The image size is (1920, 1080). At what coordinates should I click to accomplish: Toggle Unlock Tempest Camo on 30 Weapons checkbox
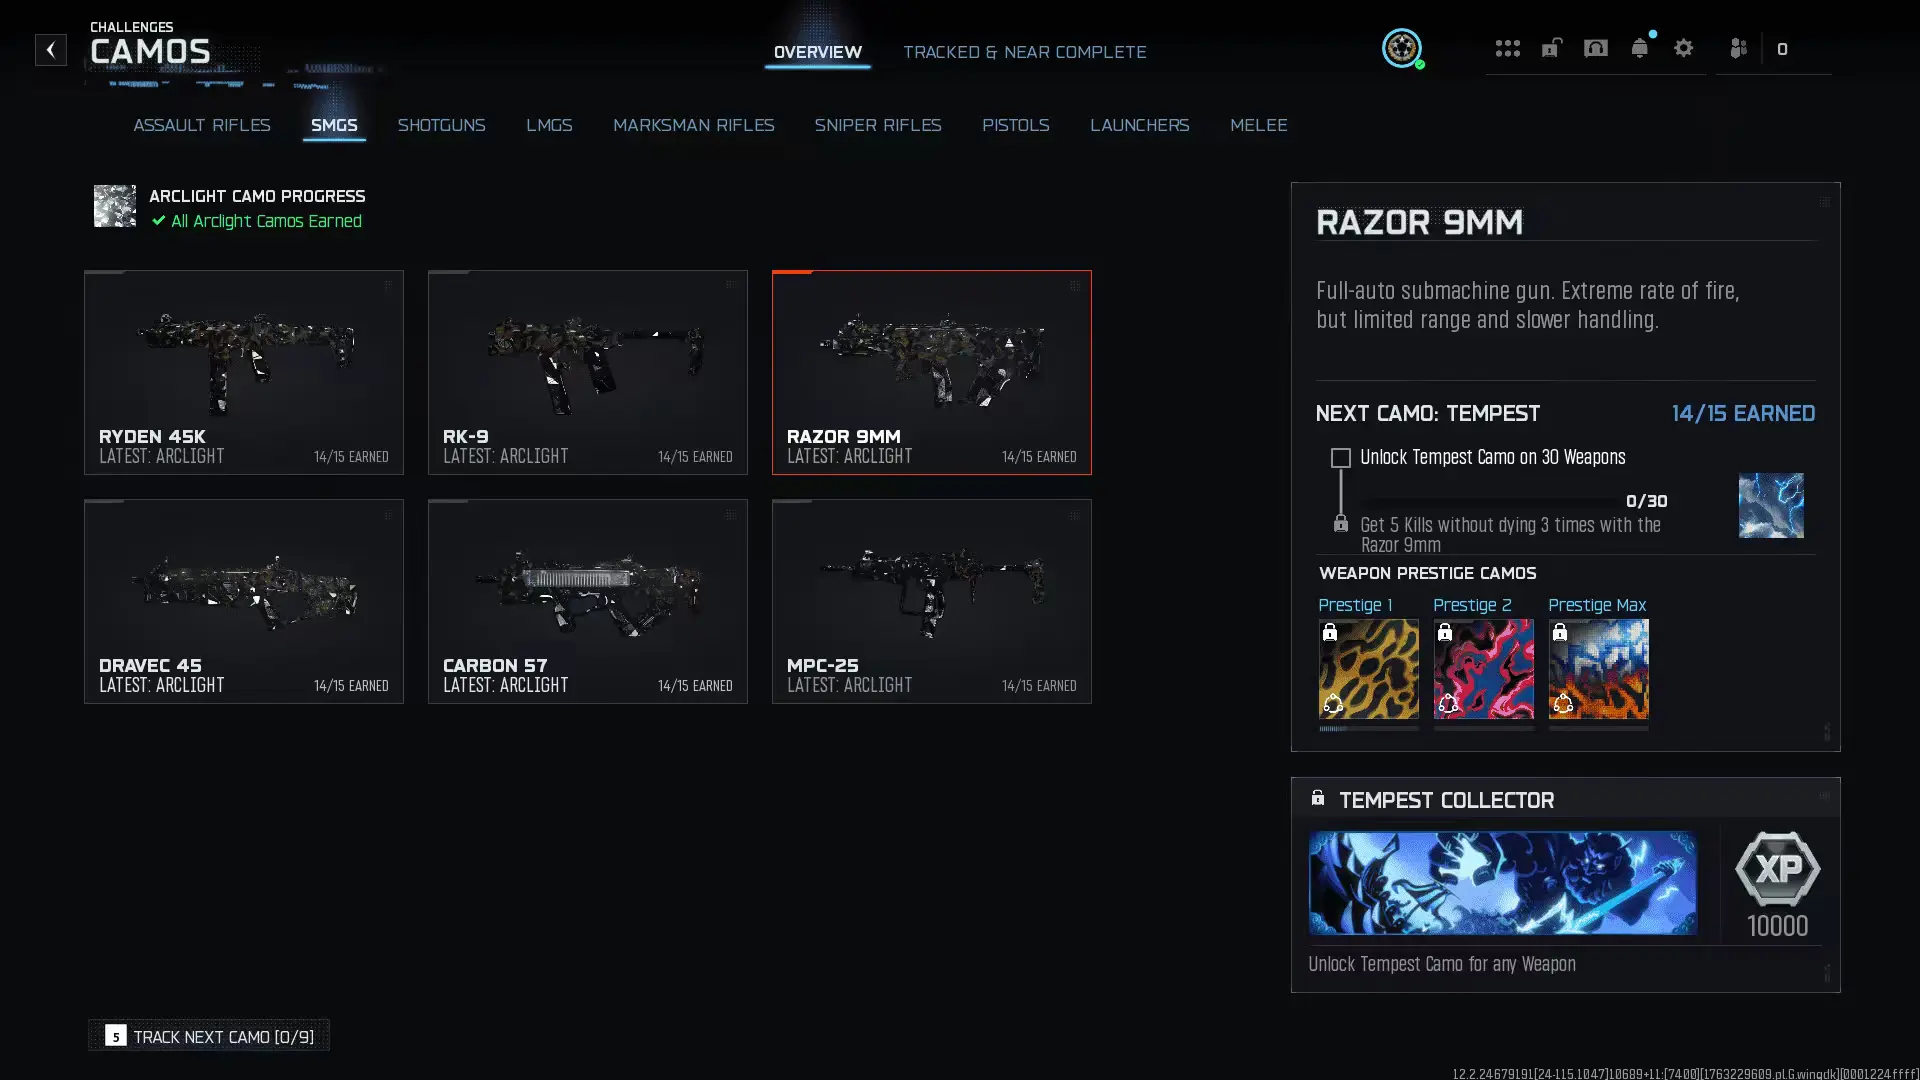point(1340,458)
